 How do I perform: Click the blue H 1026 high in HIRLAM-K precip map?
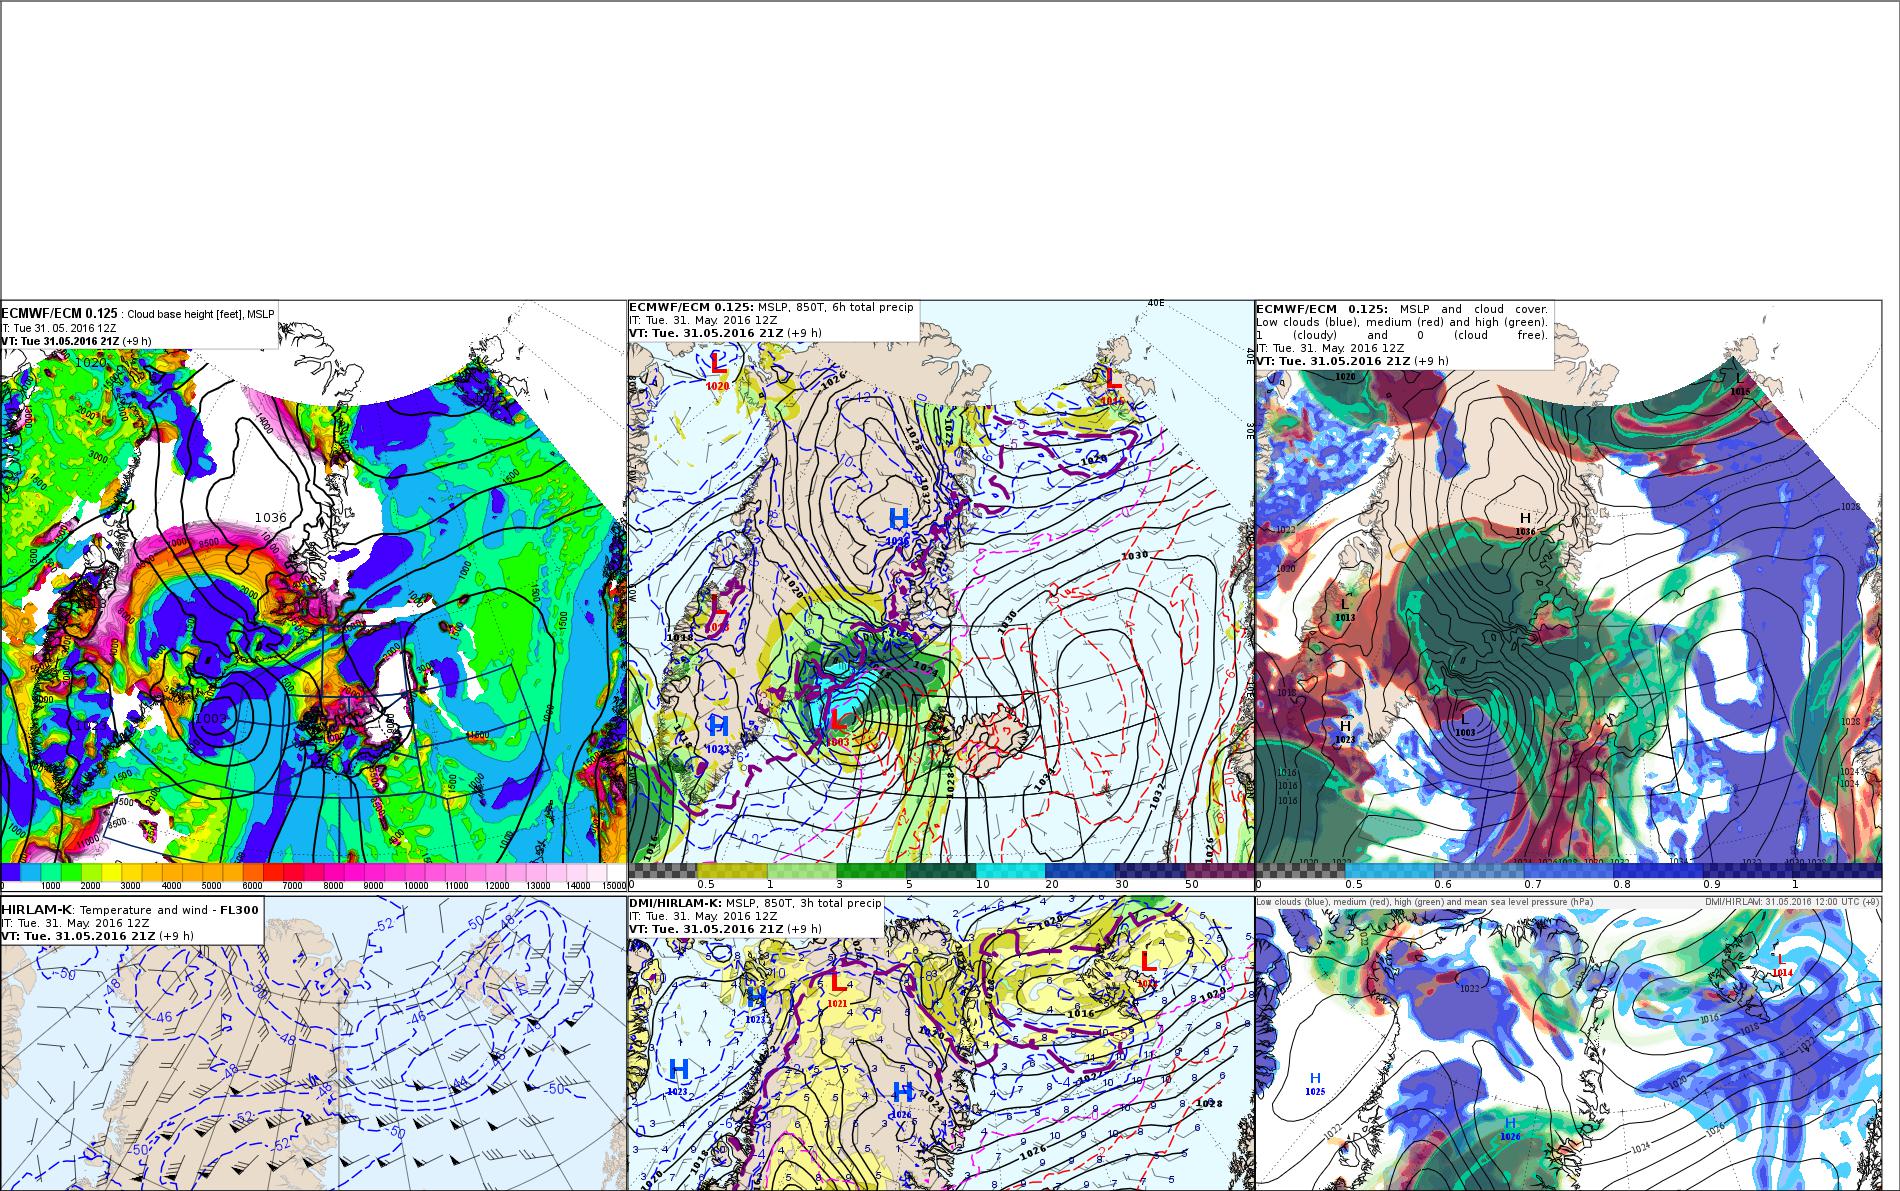[x=901, y=1098]
